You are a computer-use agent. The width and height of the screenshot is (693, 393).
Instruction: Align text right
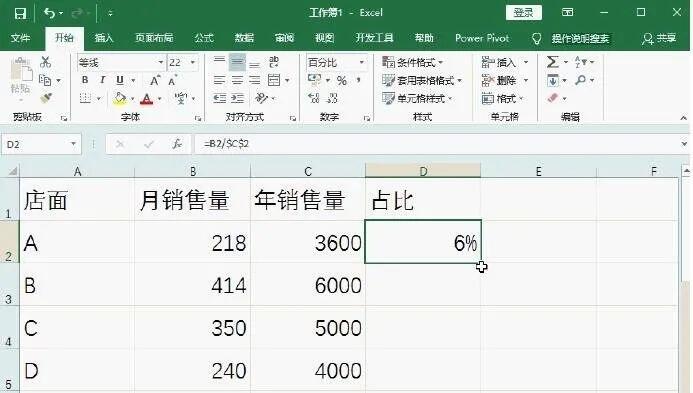[x=255, y=80]
